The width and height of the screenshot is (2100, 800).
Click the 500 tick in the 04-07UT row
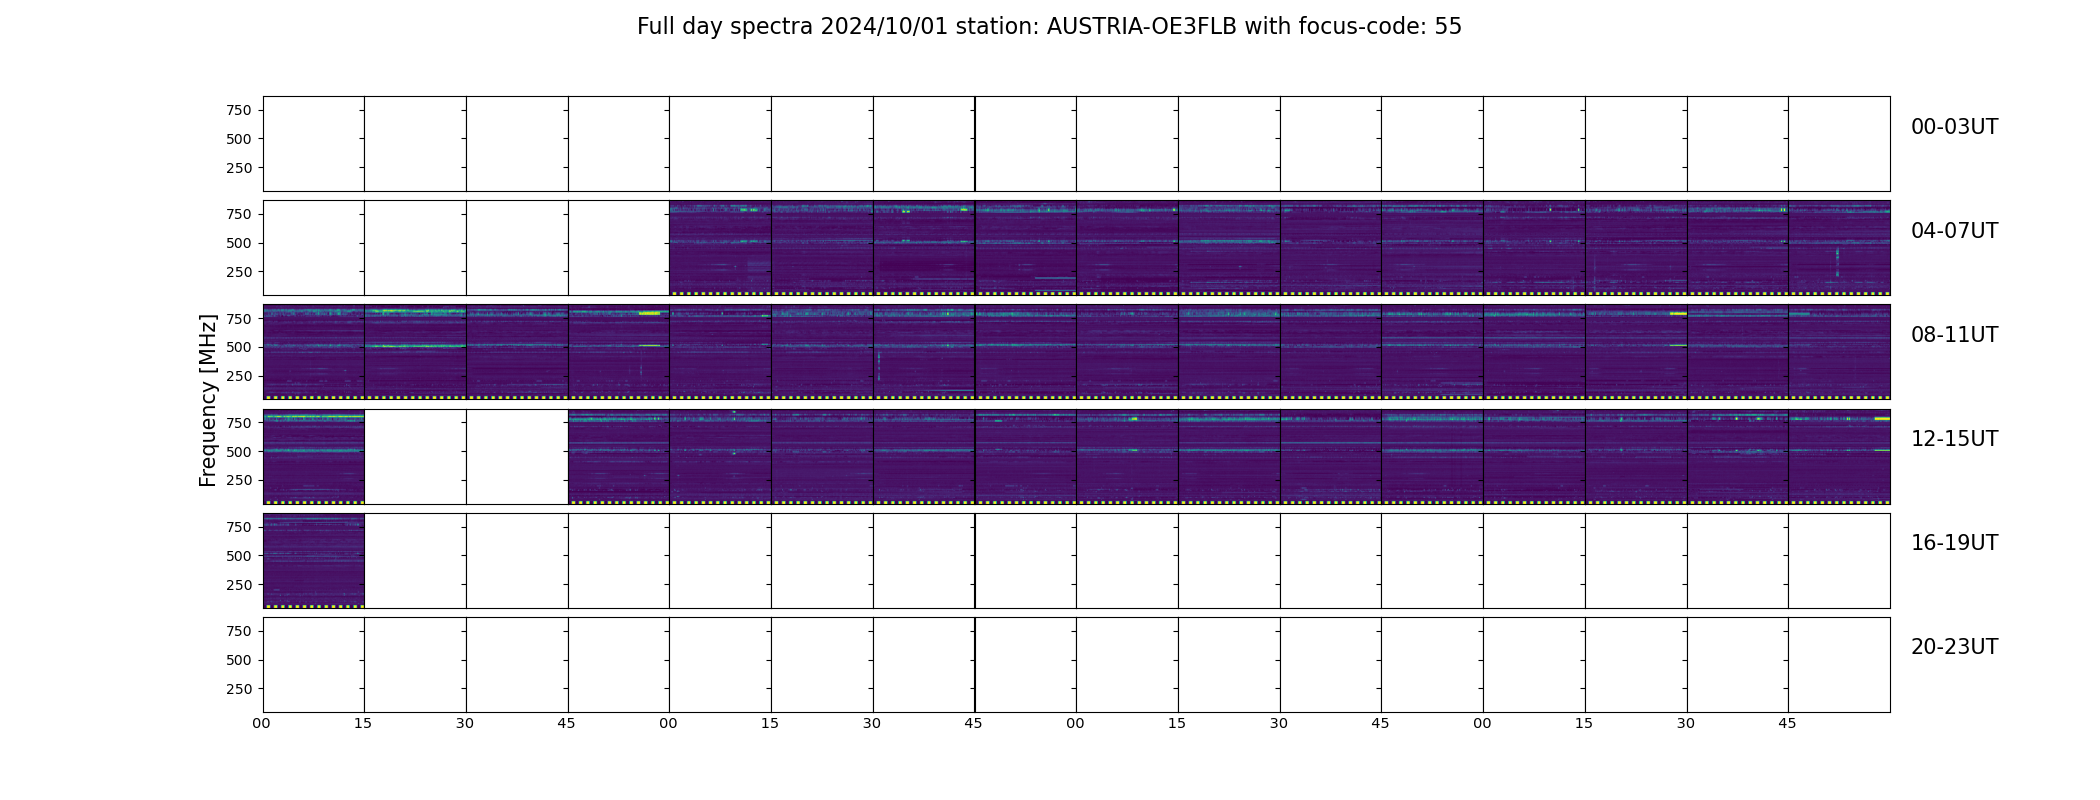[x=239, y=243]
